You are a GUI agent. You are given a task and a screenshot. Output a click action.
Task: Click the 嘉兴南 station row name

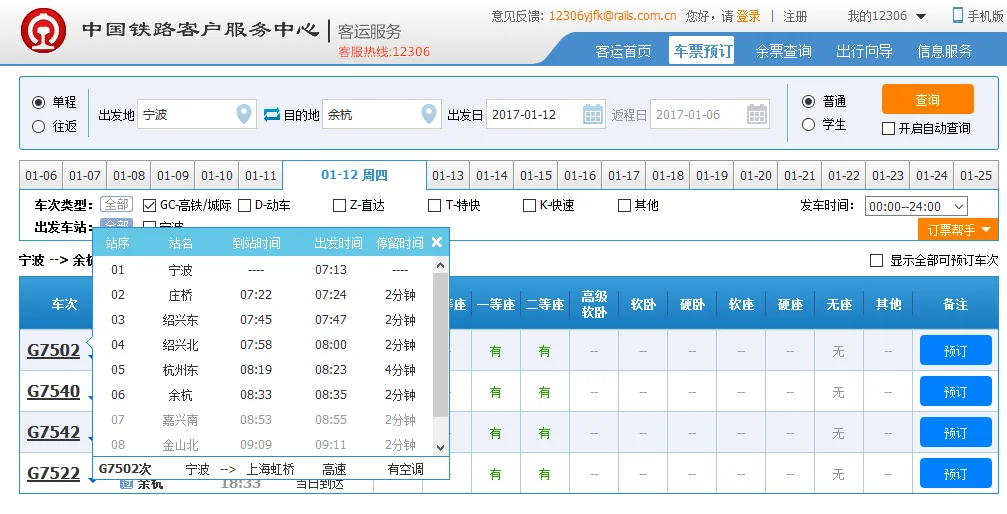(x=180, y=420)
